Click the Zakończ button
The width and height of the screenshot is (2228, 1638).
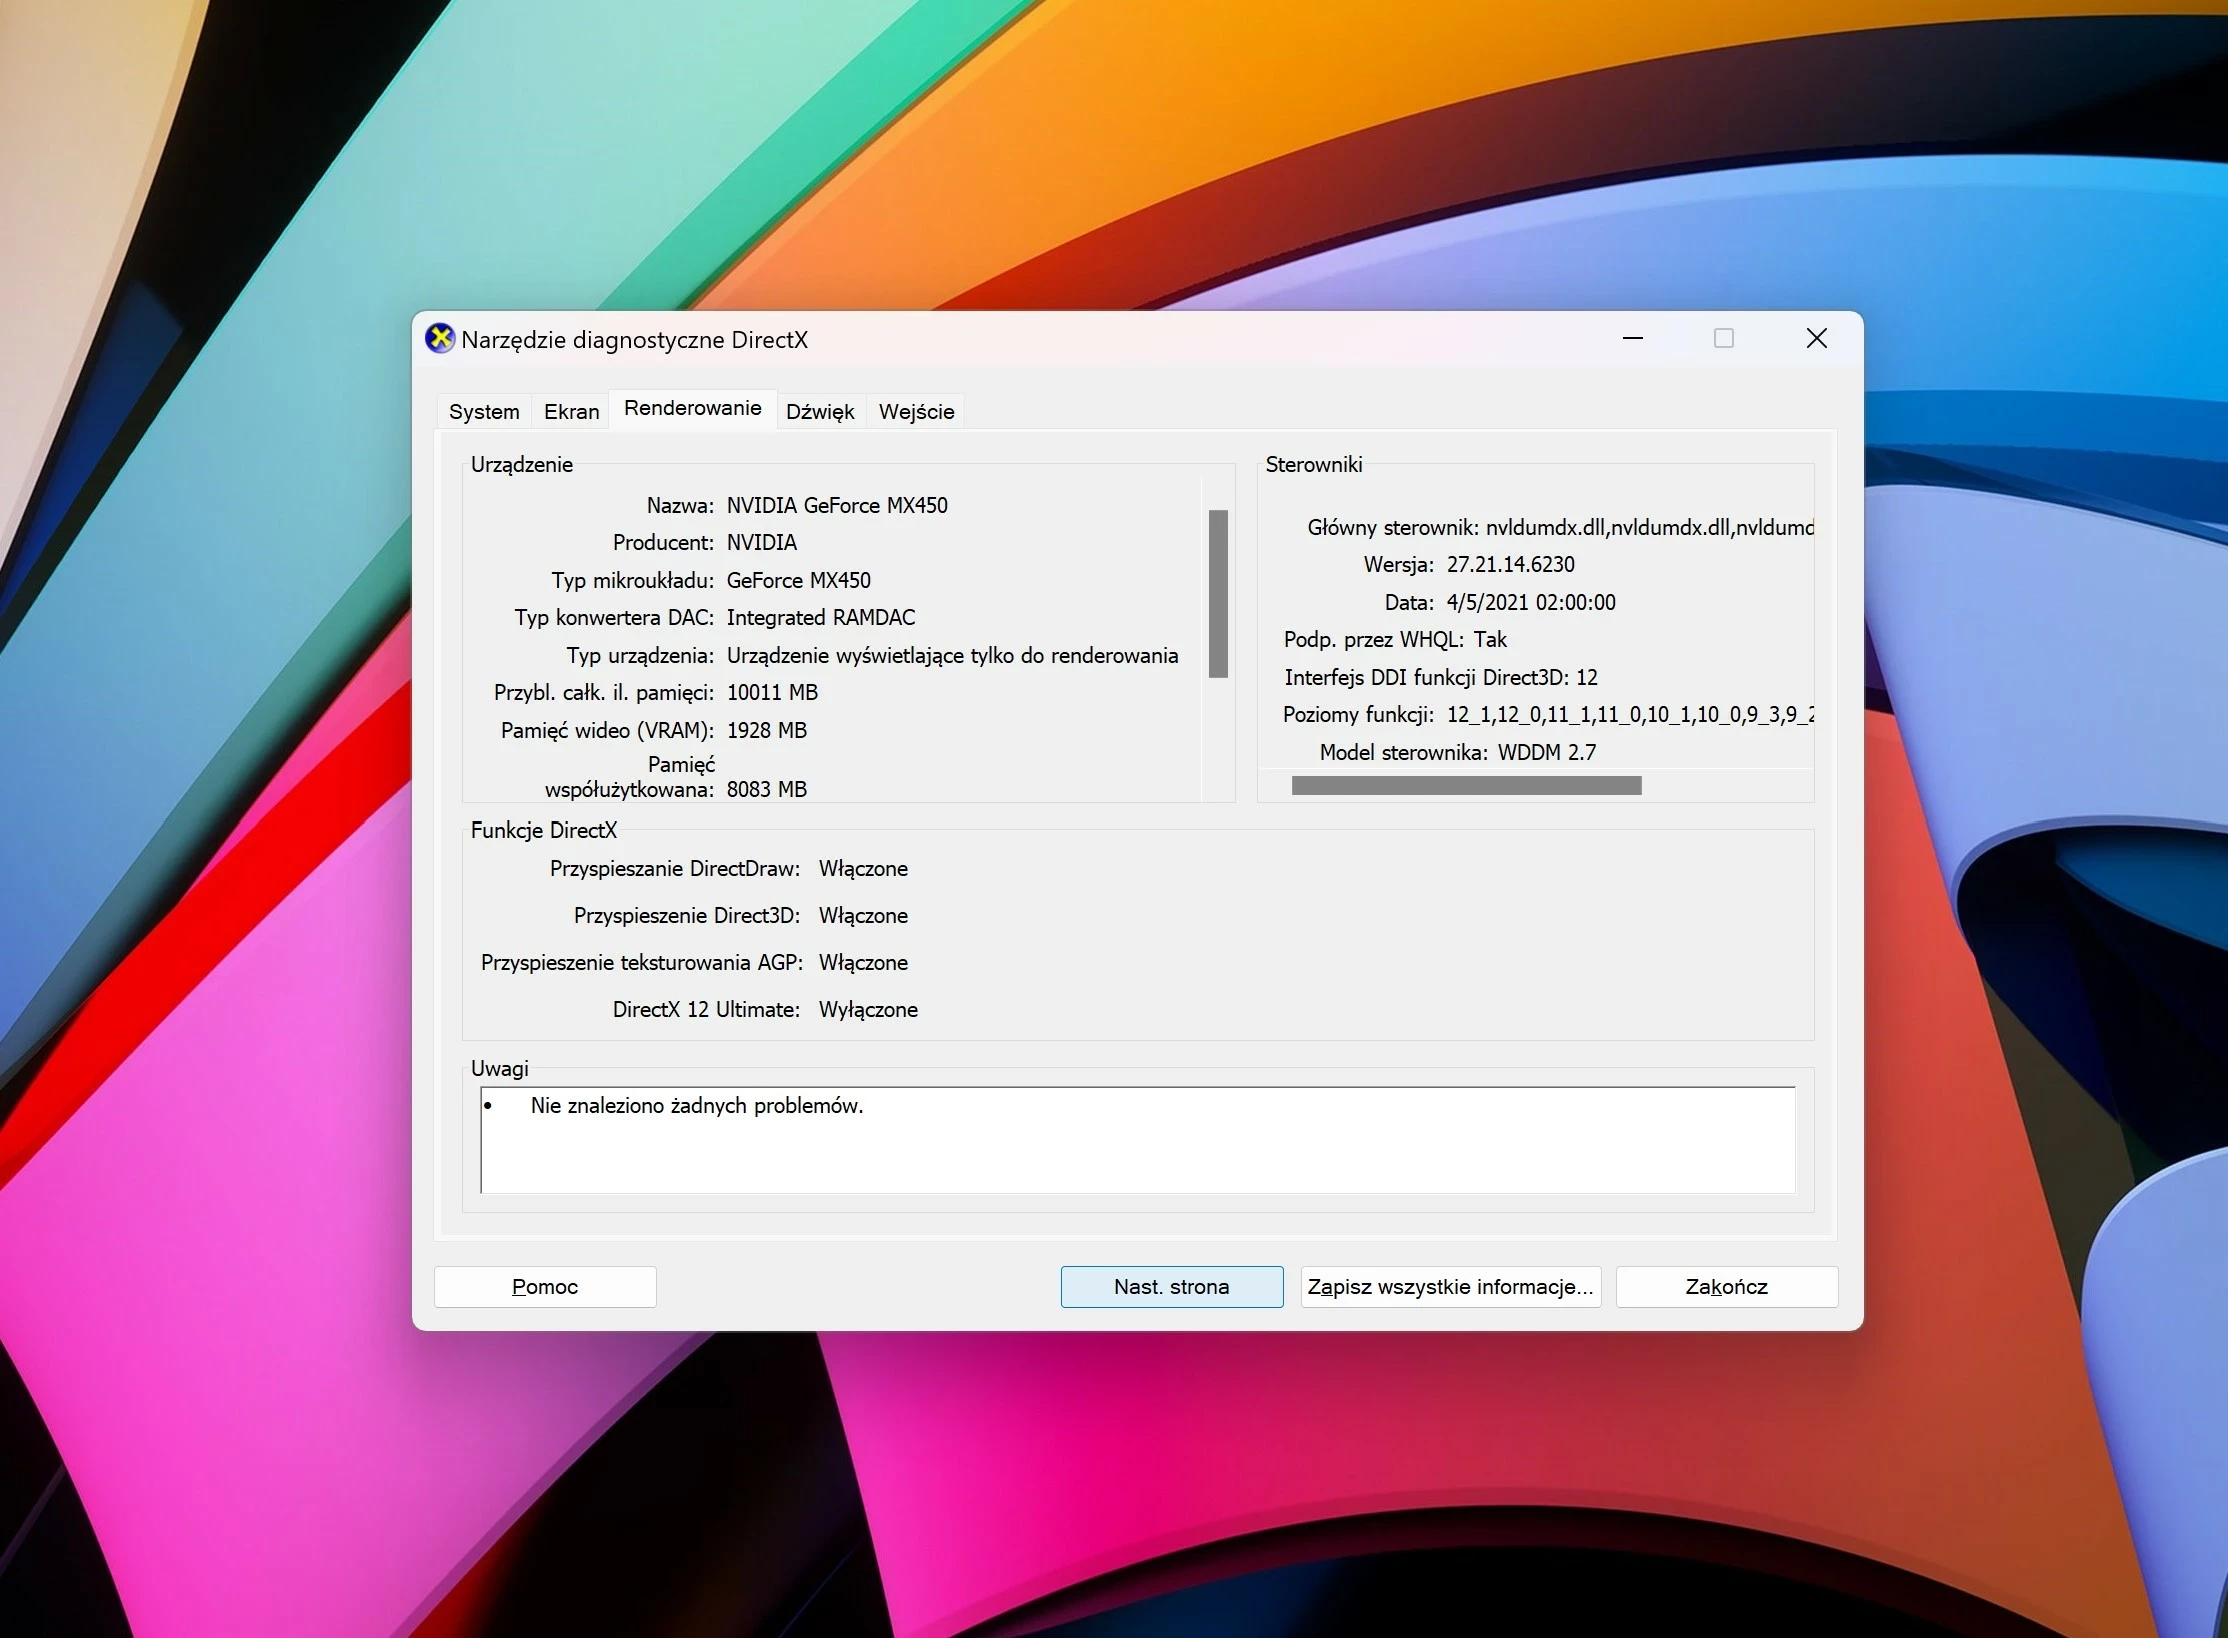[1727, 1287]
